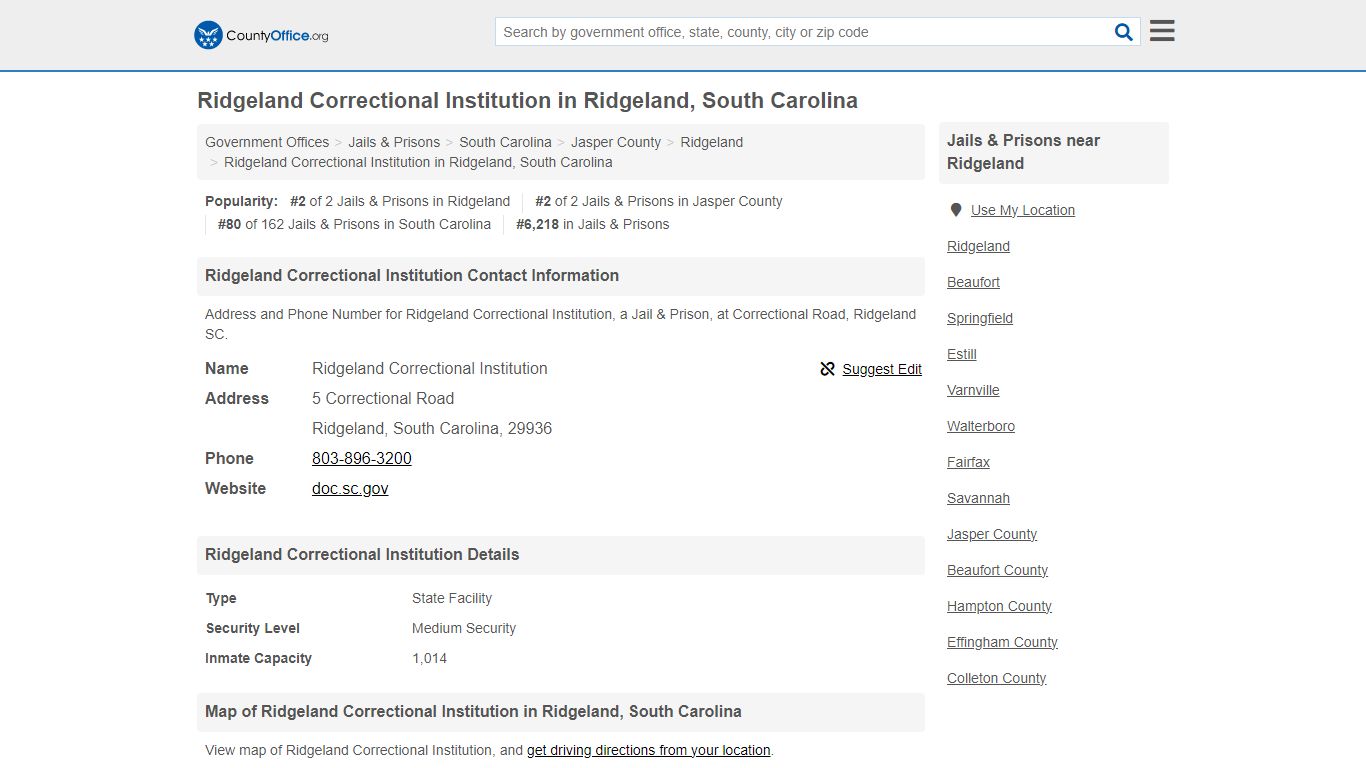Open the hamburger menu icon
The image size is (1366, 768).
[1162, 31]
